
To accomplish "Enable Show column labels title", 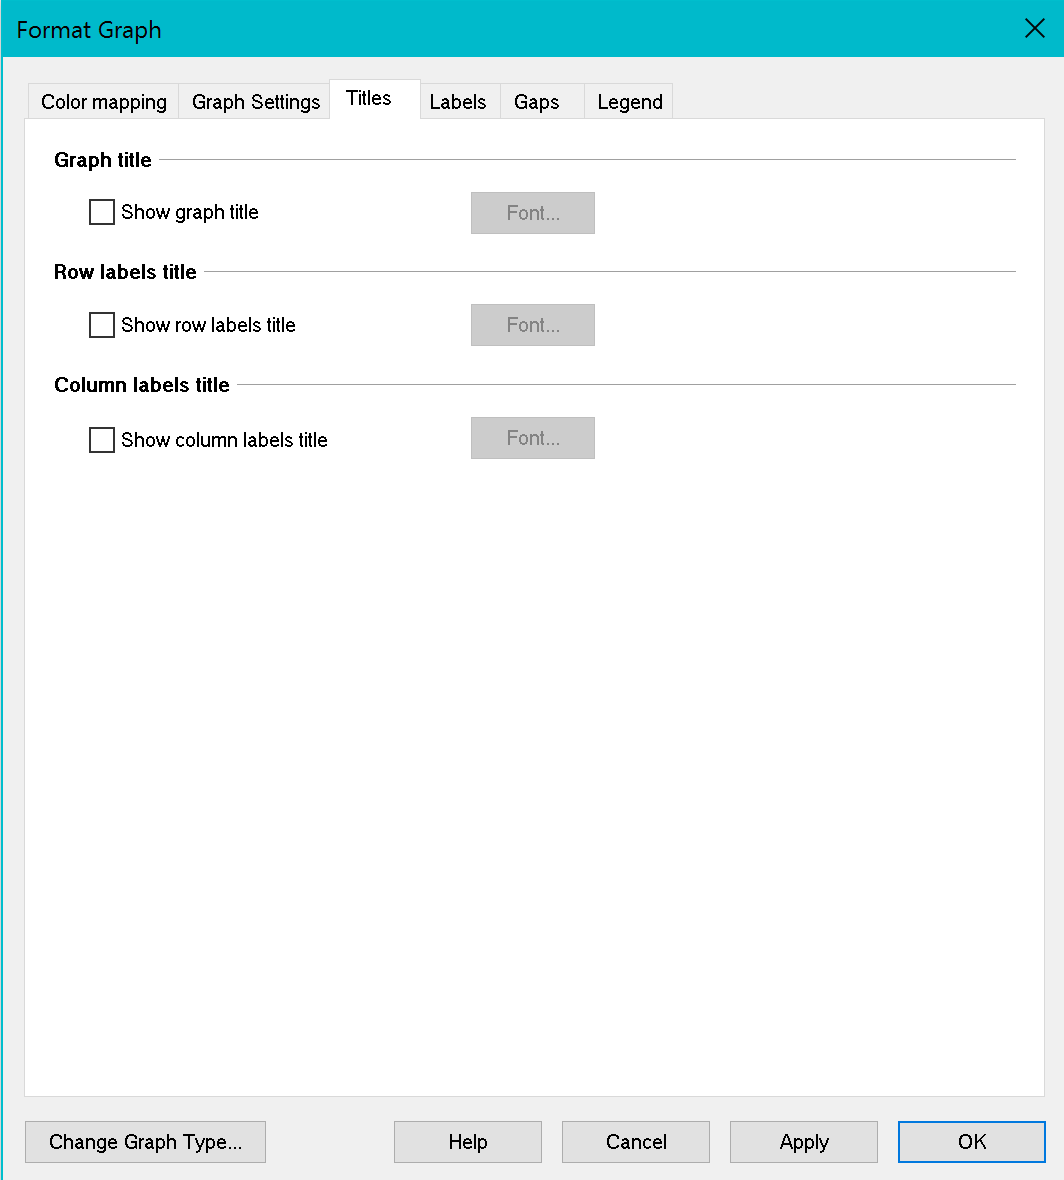I will (101, 440).
